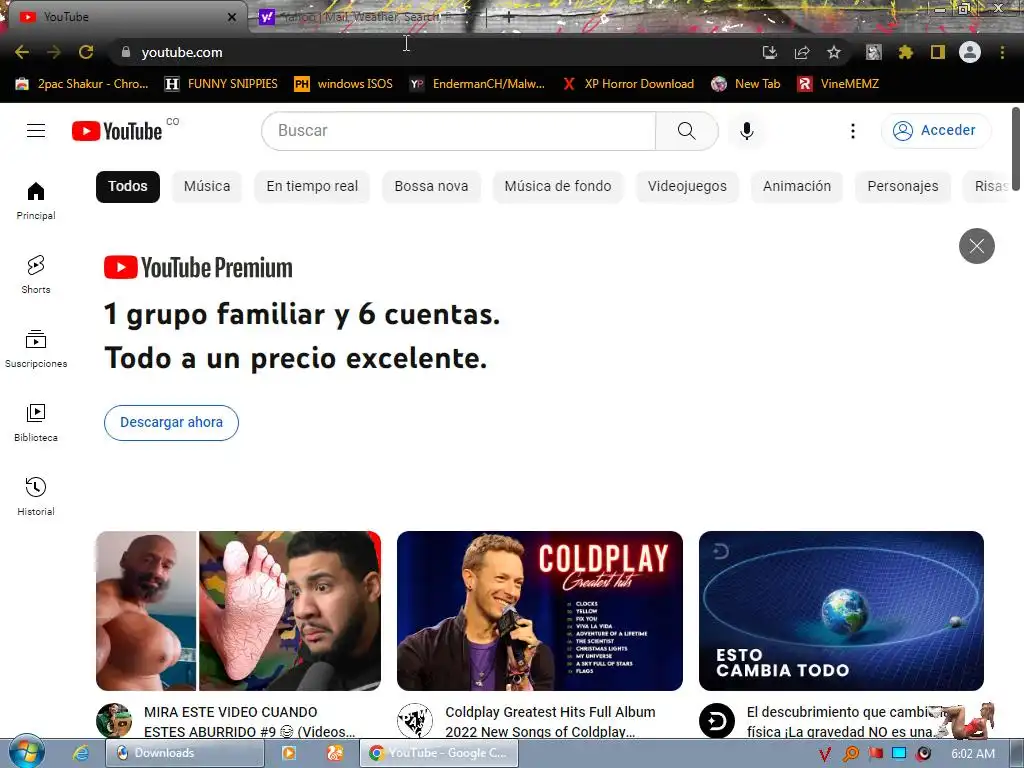Open the ESTO CAMBIA TODO thumbnail
Image resolution: width=1024 pixels, height=768 pixels.
click(841, 611)
